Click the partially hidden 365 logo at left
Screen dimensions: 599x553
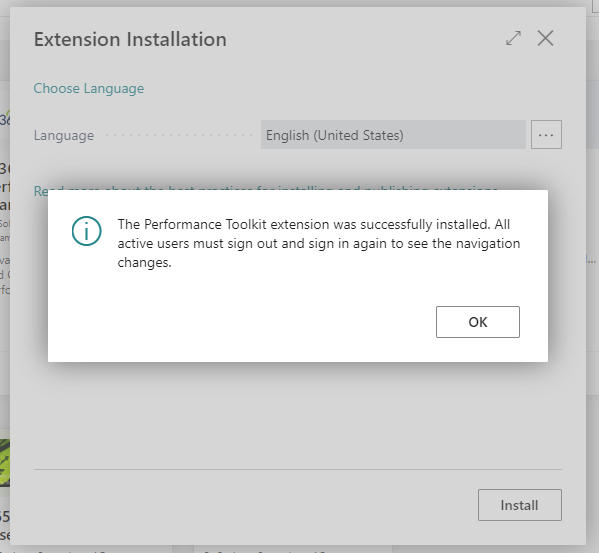coord(5,119)
